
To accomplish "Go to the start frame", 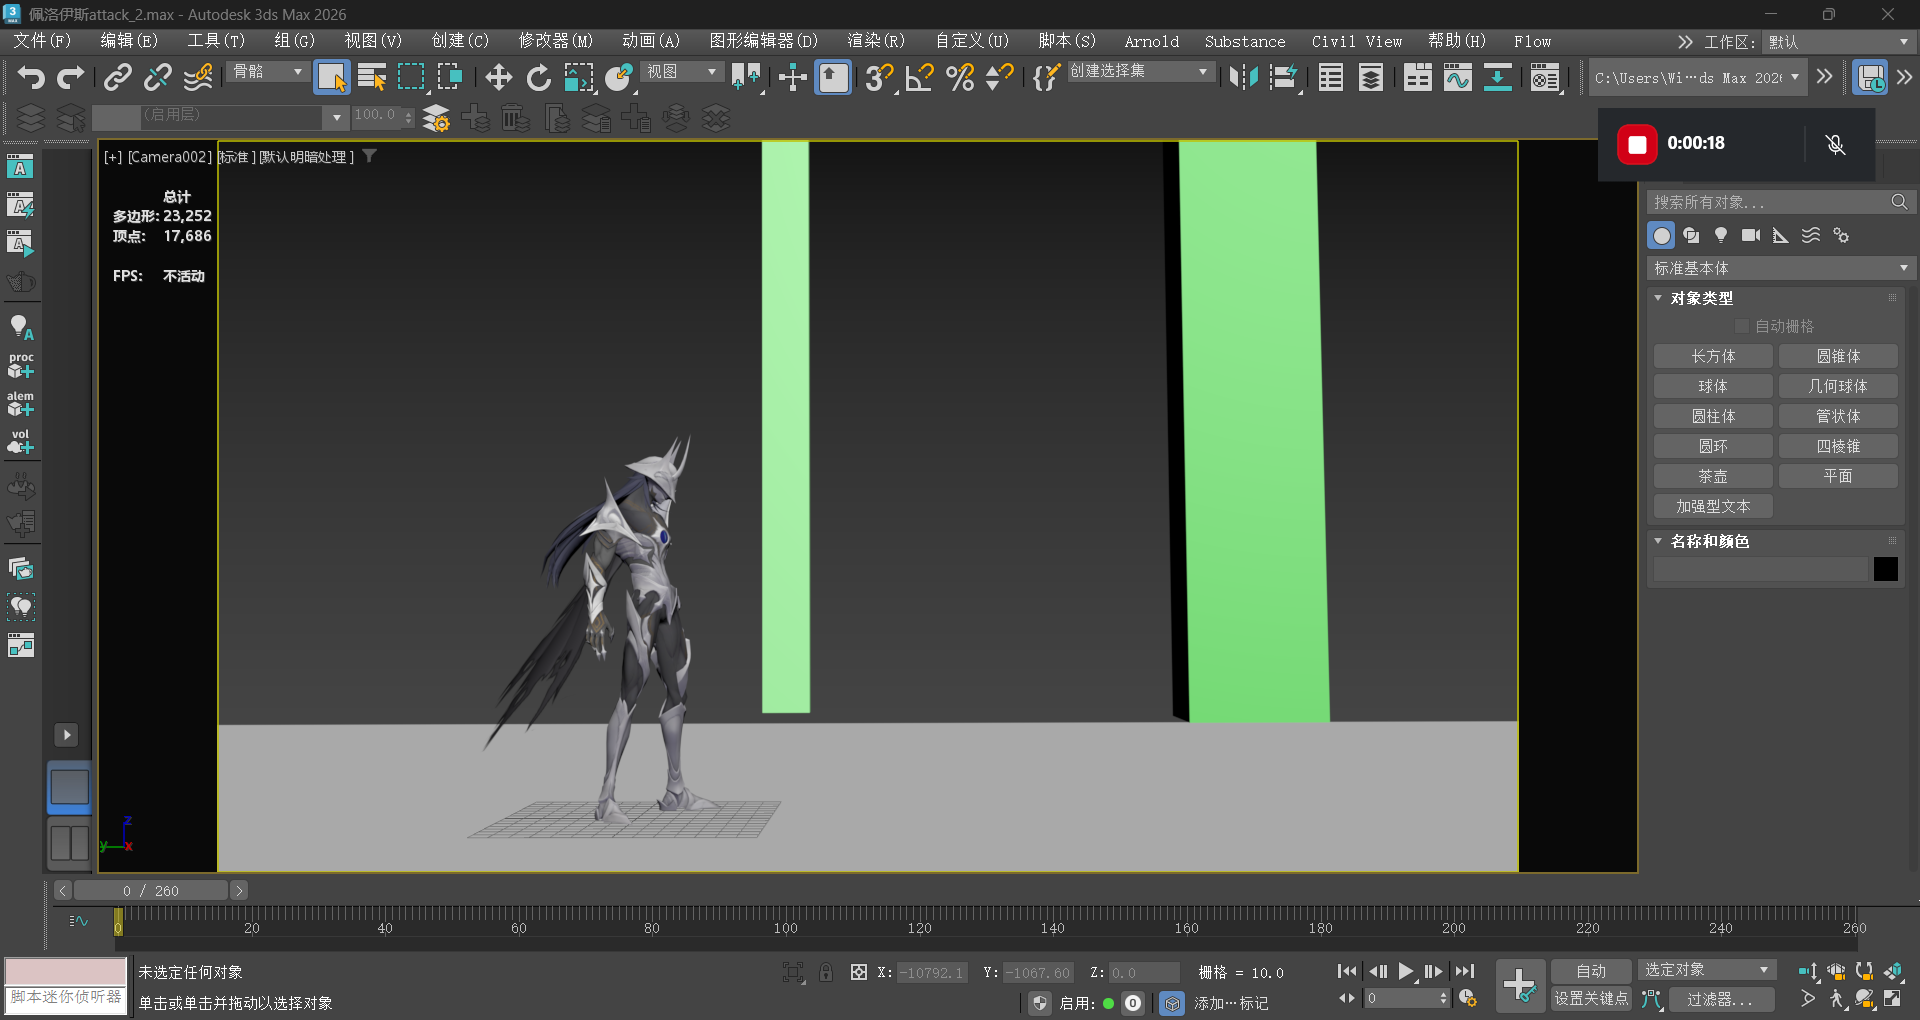I will 1347,971.
